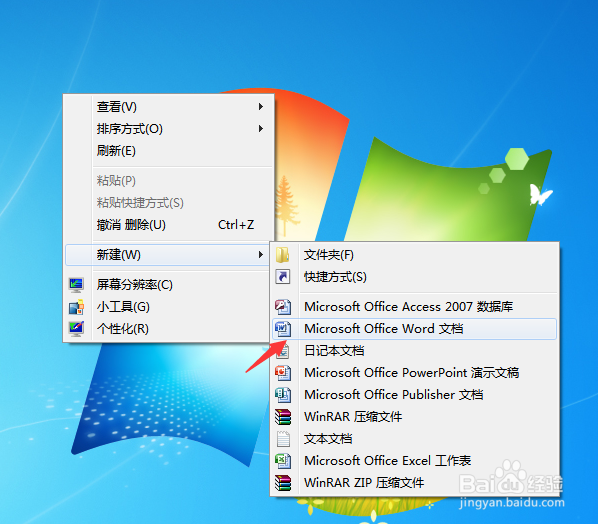Open the 排序方式(O) menu entry
The height and width of the screenshot is (524, 598).
pyautogui.click(x=168, y=129)
